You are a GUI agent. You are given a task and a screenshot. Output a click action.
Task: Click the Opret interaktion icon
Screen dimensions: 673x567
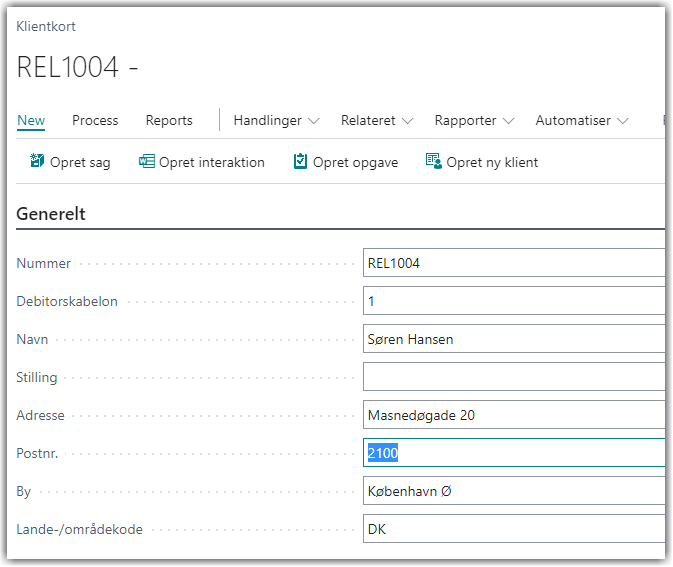click(147, 162)
